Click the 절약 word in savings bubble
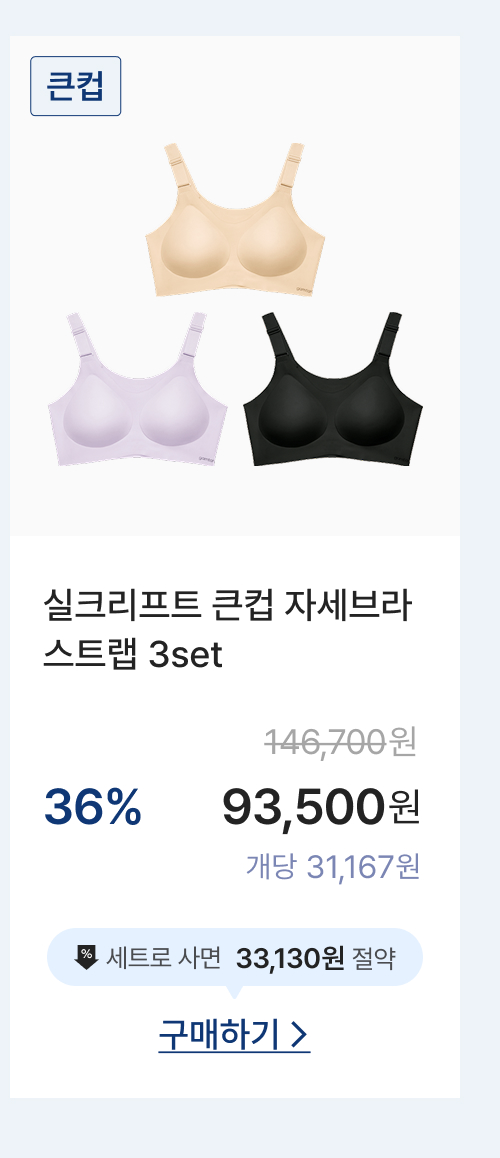 point(374,959)
